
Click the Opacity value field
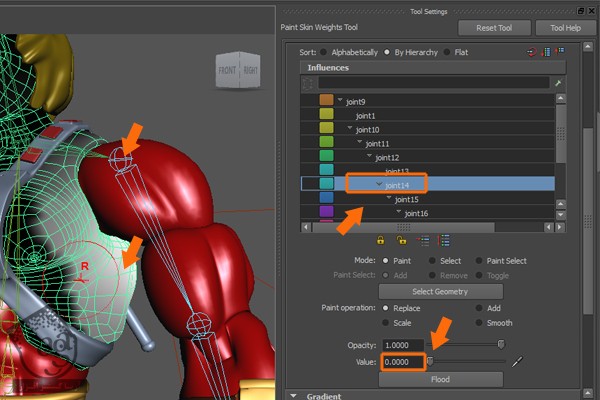tap(403, 345)
